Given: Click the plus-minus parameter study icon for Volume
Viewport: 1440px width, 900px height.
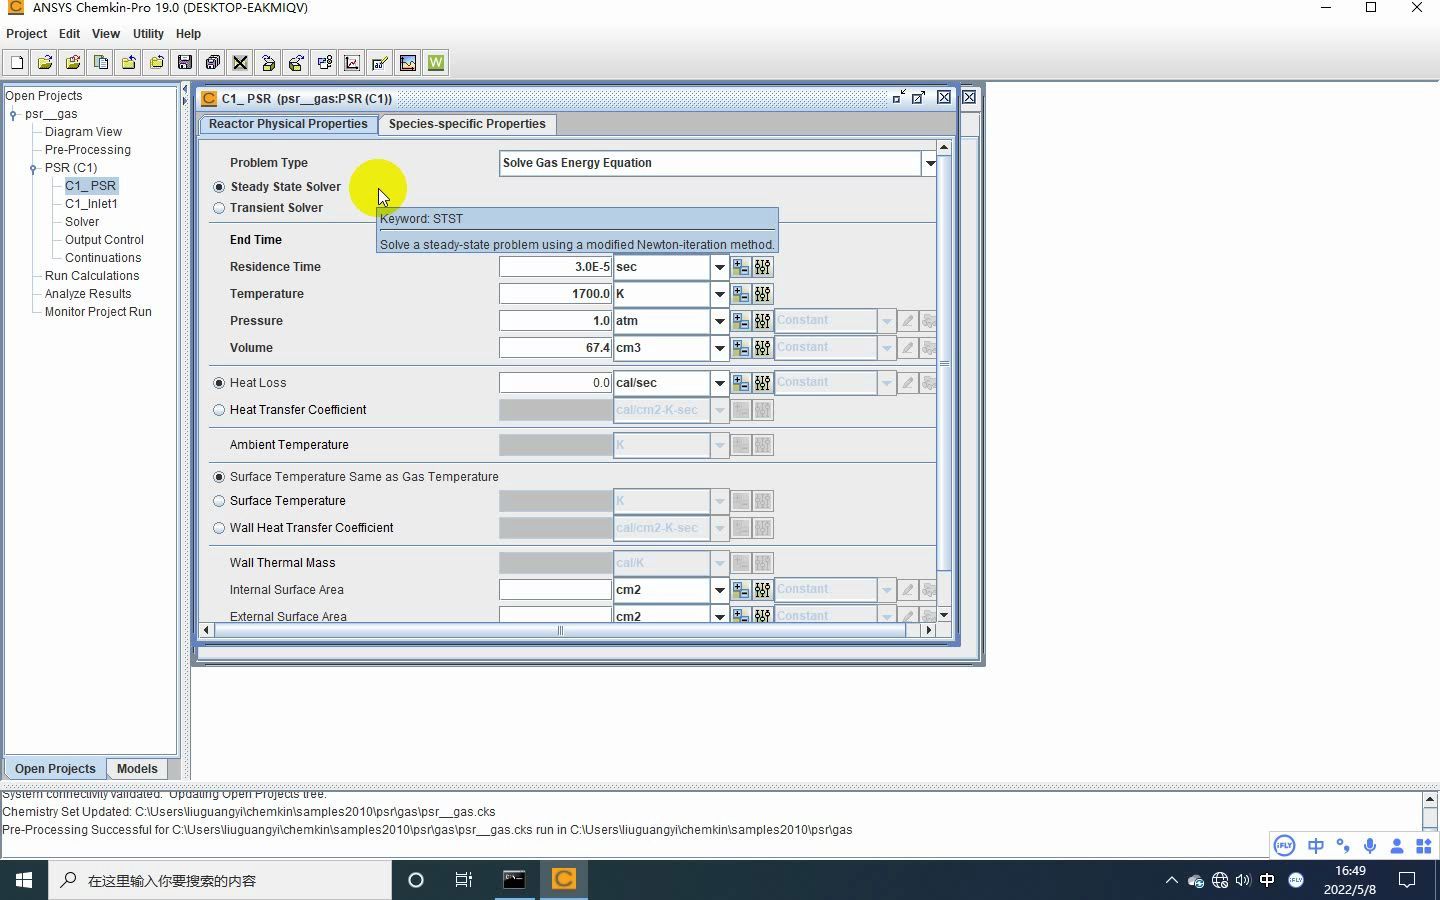Looking at the screenshot, I should [741, 348].
